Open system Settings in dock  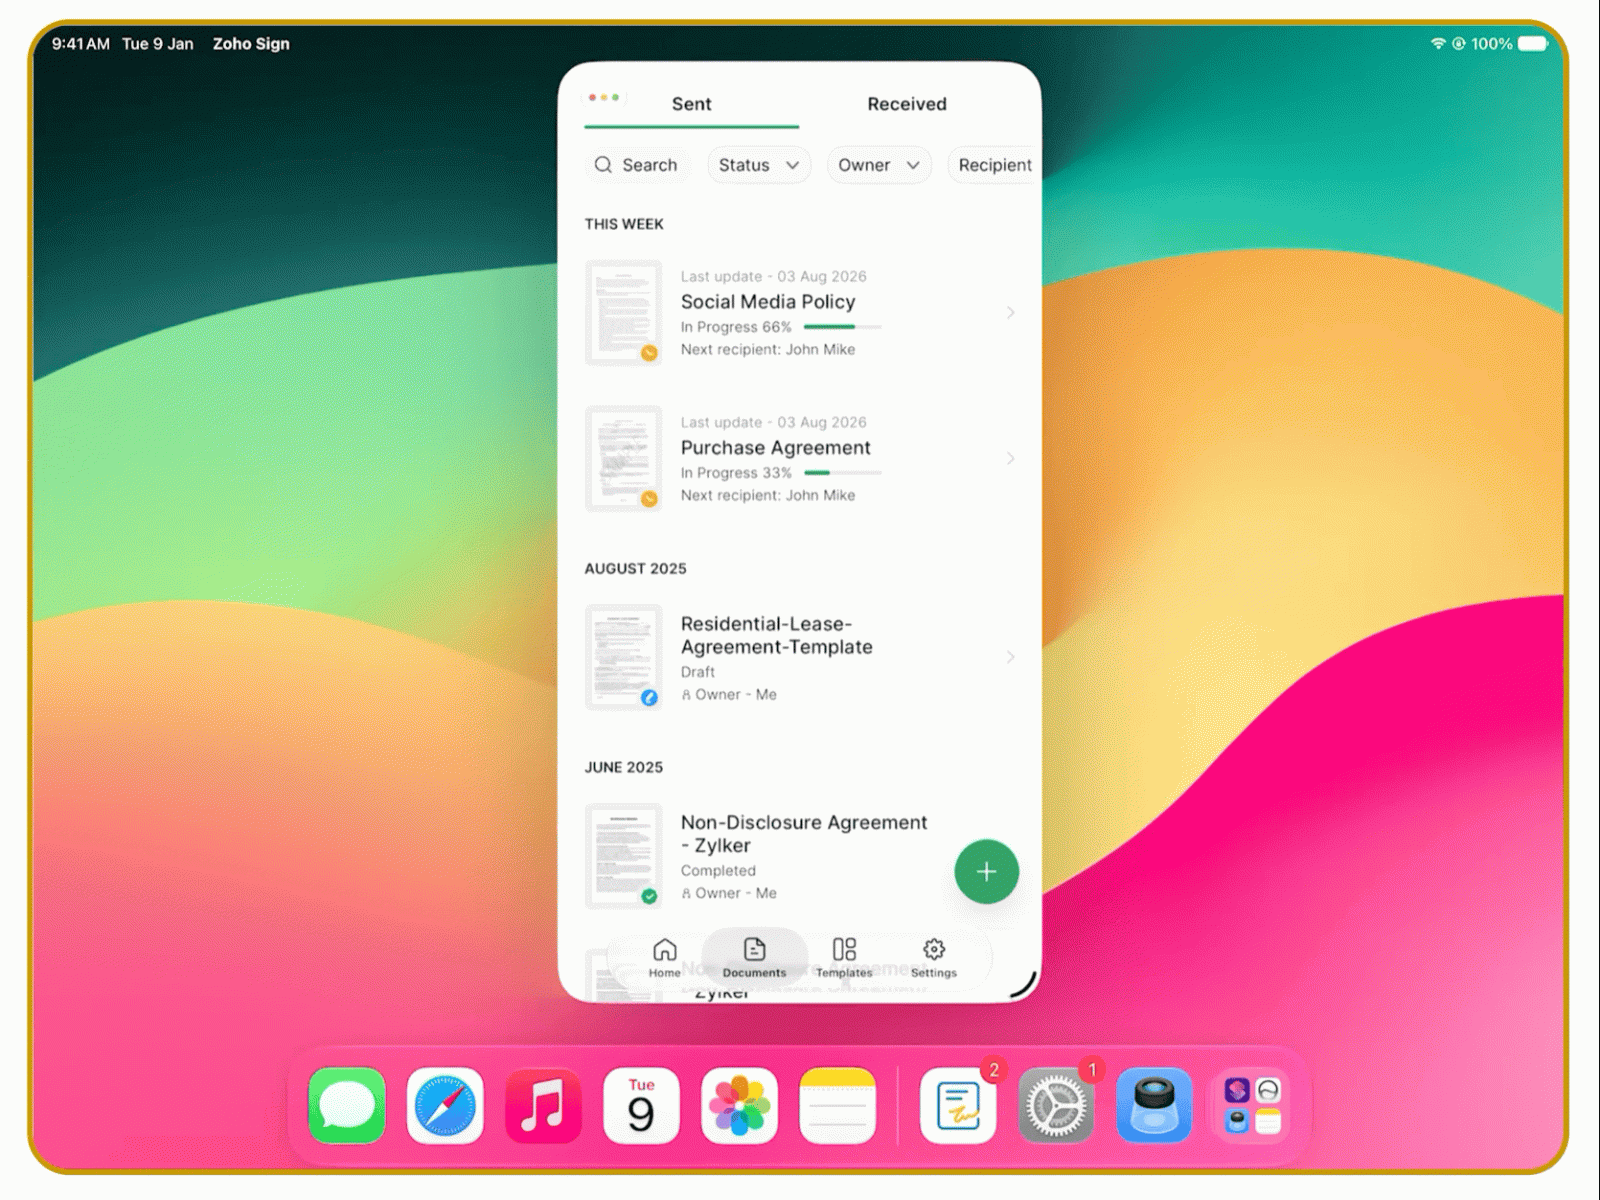[1056, 1106]
